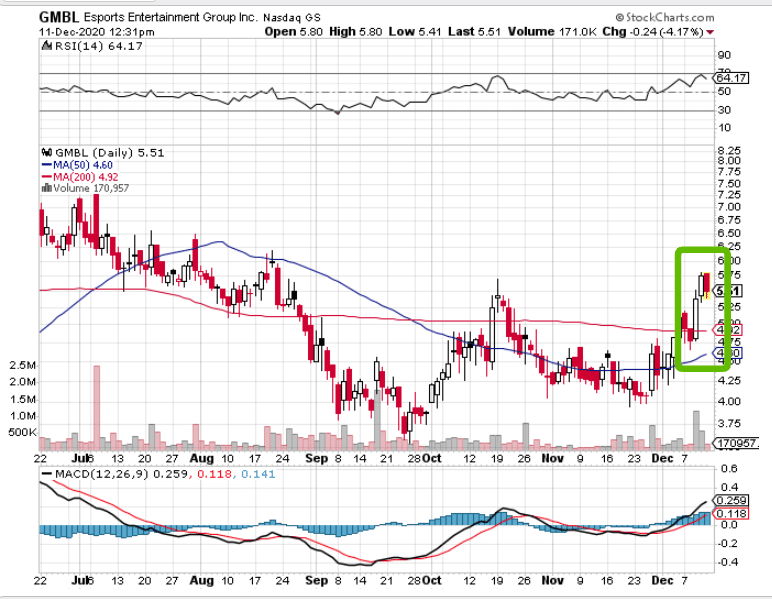
Task: Click the red MA(200) 4.92 legend entry
Action: click(80, 177)
